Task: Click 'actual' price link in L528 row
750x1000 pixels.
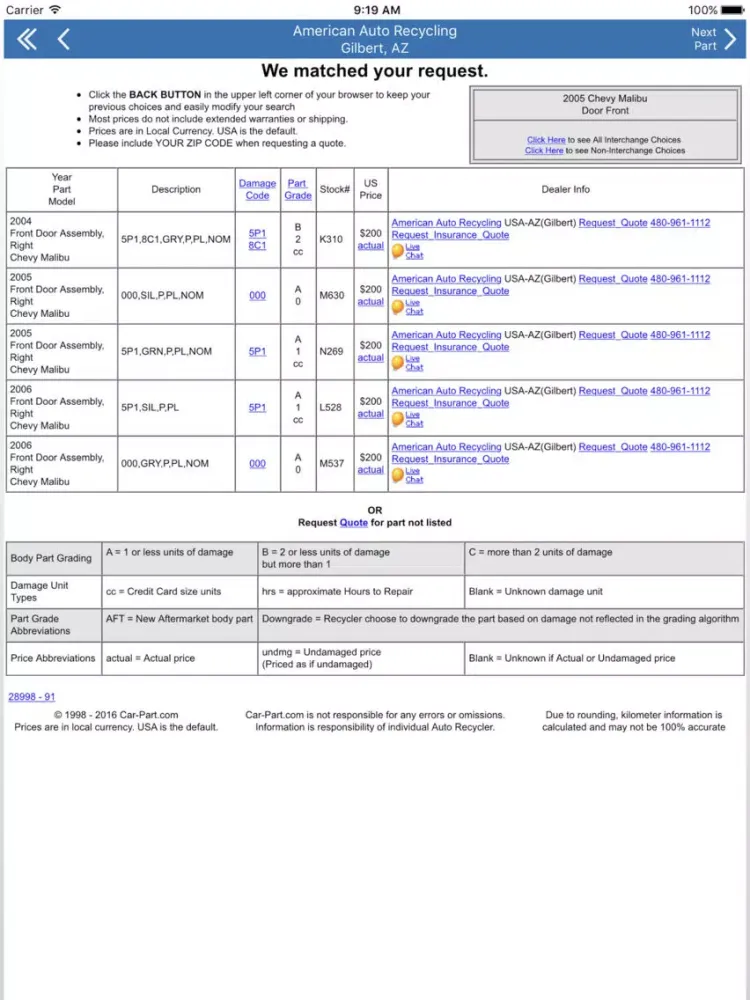Action: coord(371,414)
